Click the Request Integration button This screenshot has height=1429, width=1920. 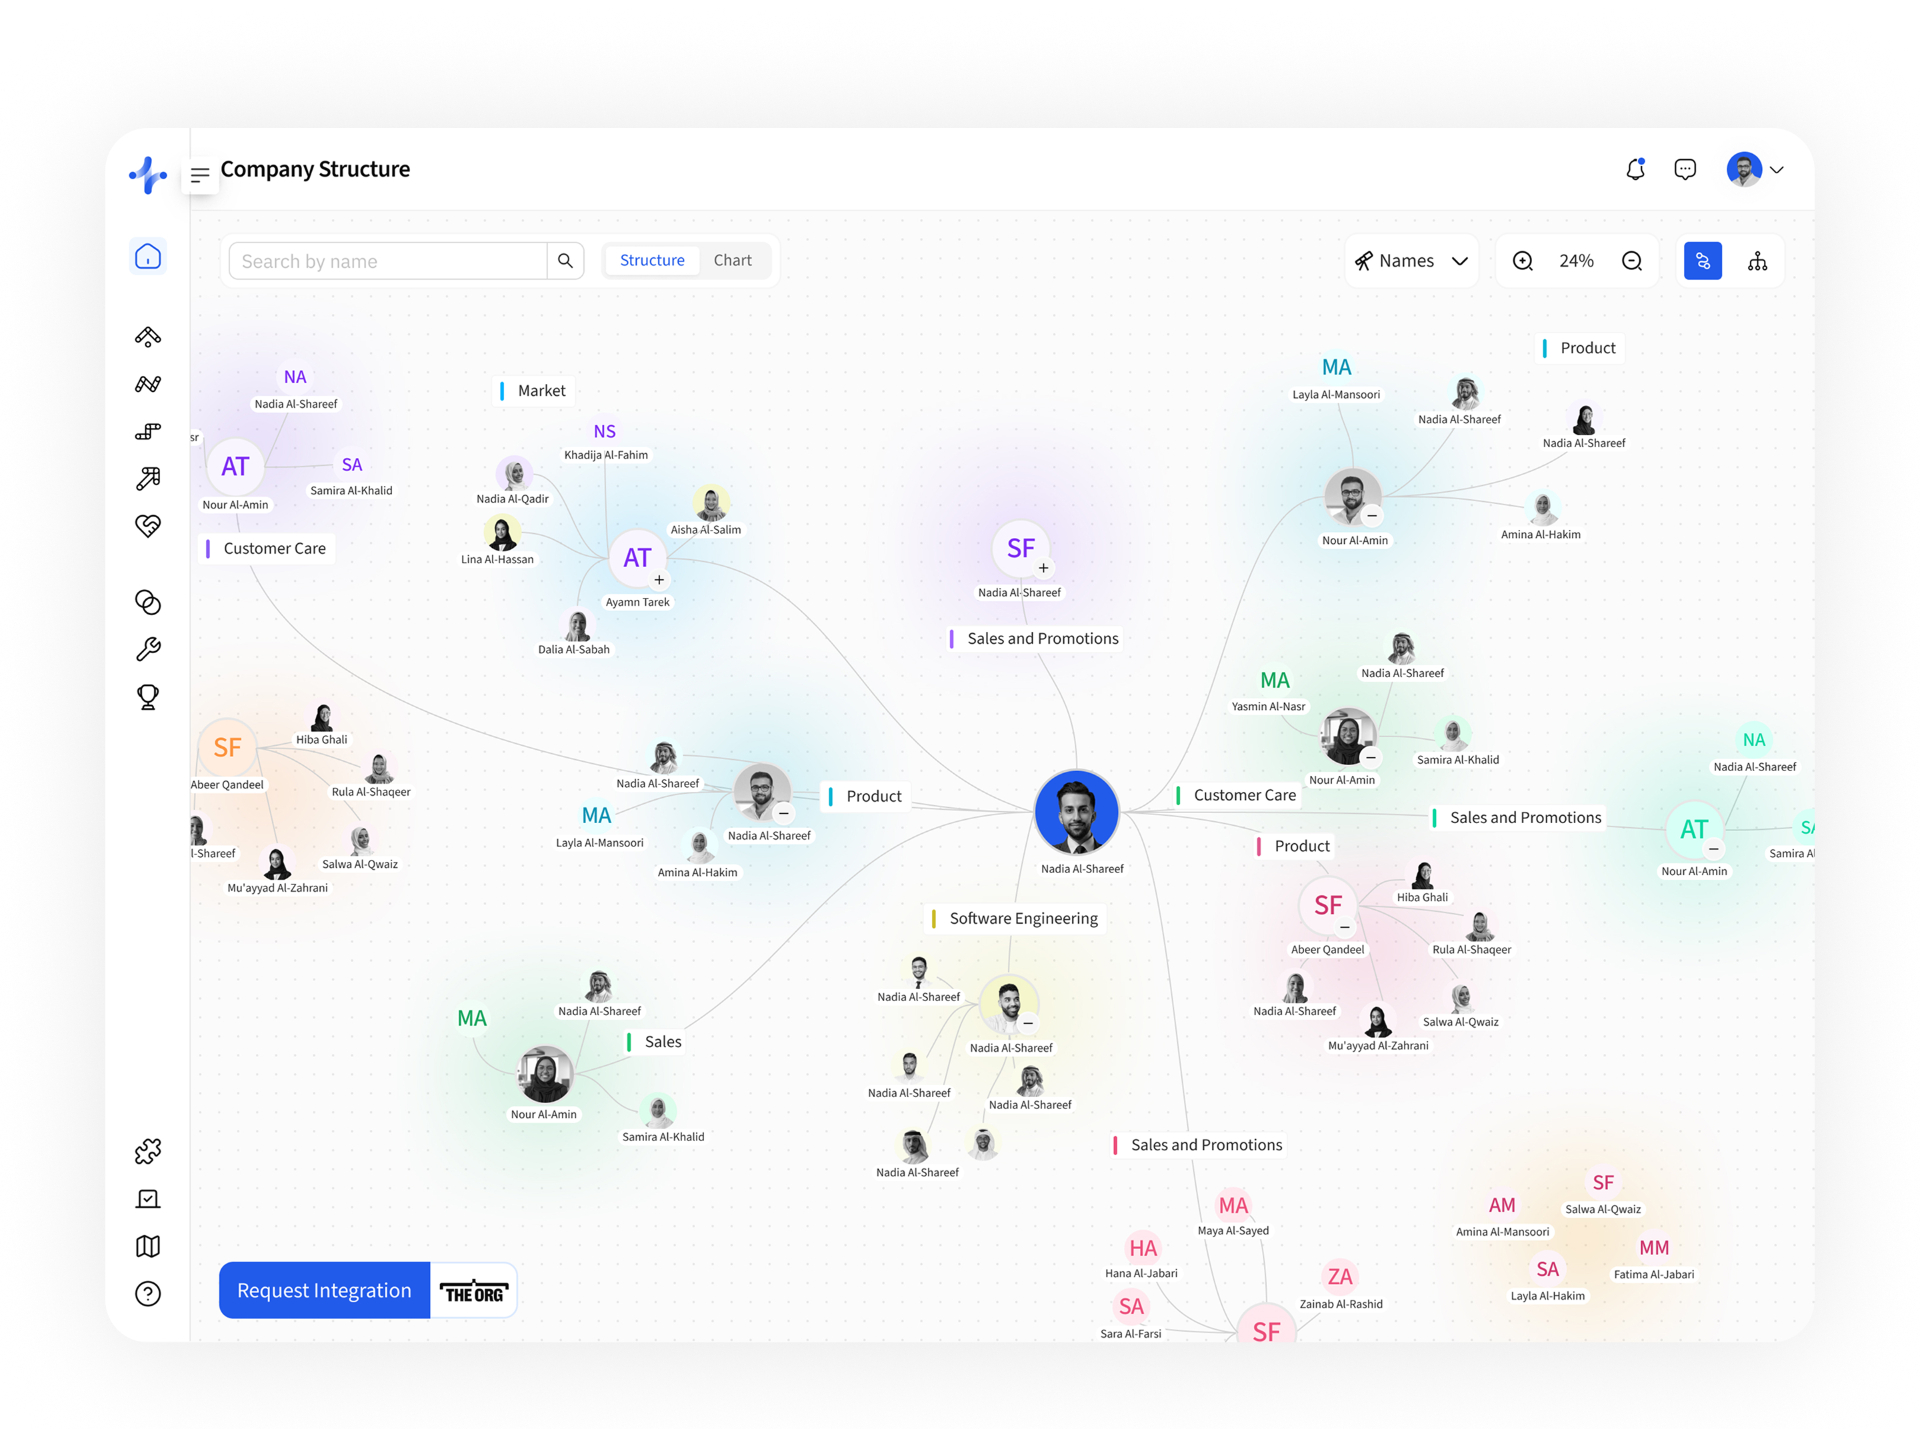(x=324, y=1290)
